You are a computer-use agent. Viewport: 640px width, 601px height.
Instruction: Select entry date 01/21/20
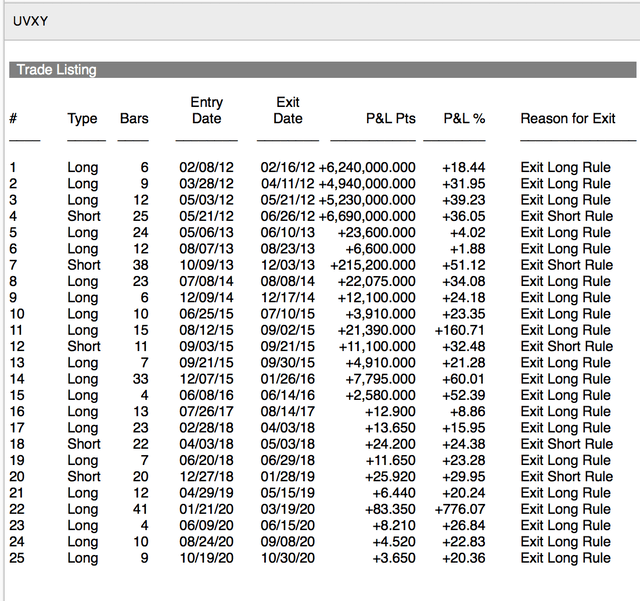pyautogui.click(x=207, y=509)
